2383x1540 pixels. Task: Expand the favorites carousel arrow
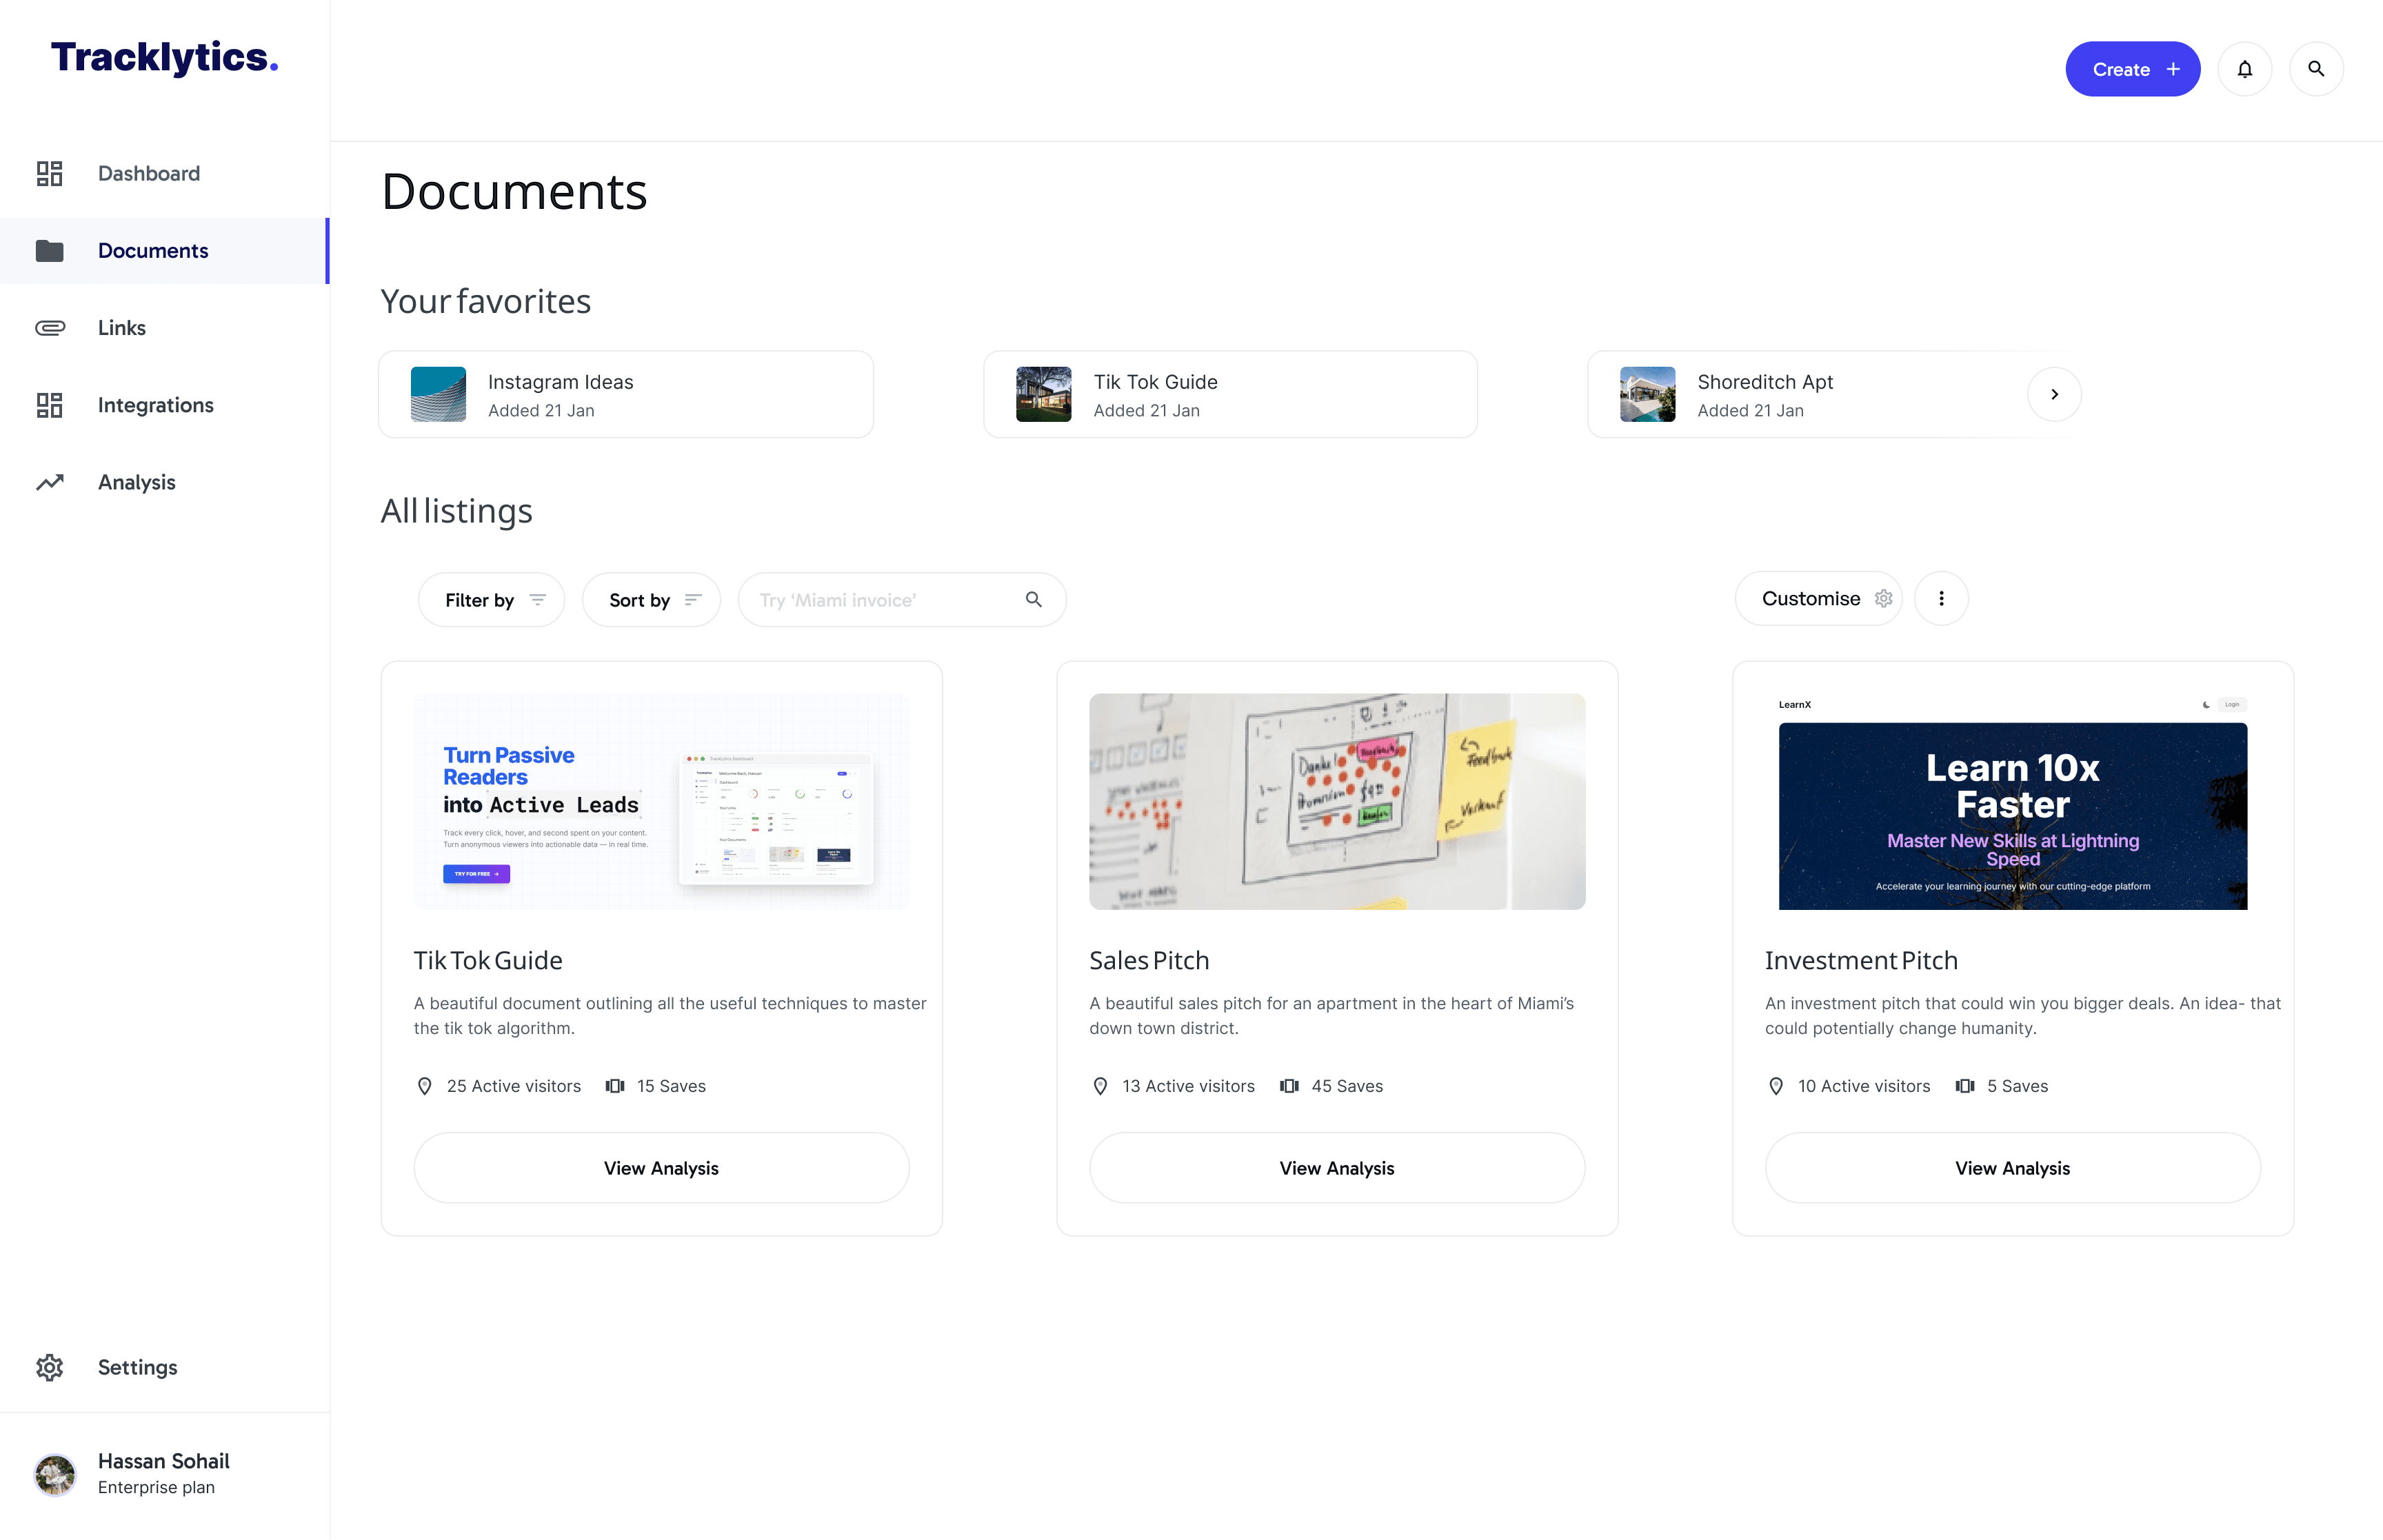[2055, 394]
